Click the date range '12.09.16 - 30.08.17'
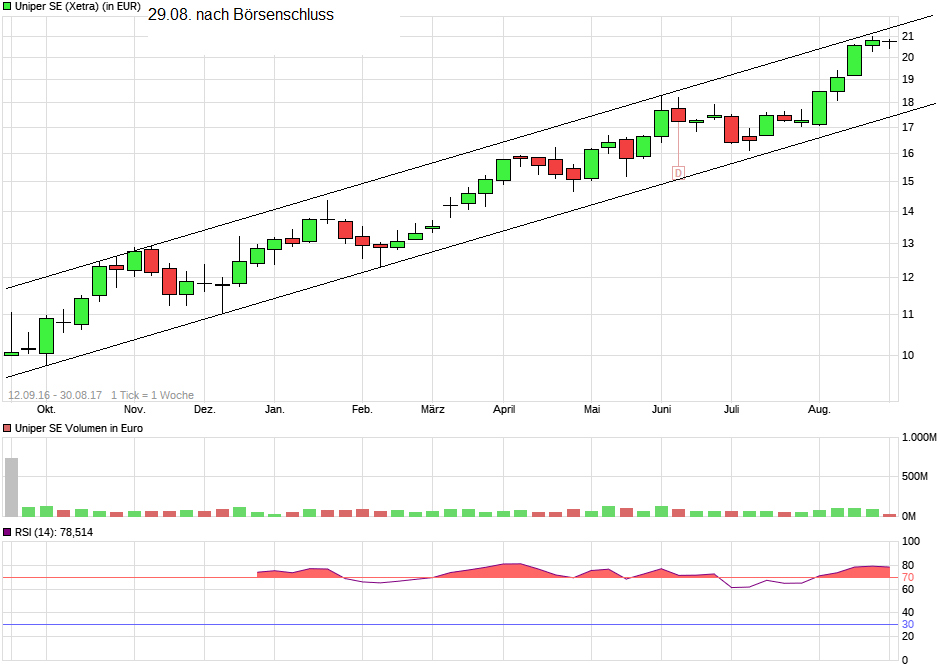The image size is (940, 670). [55, 395]
